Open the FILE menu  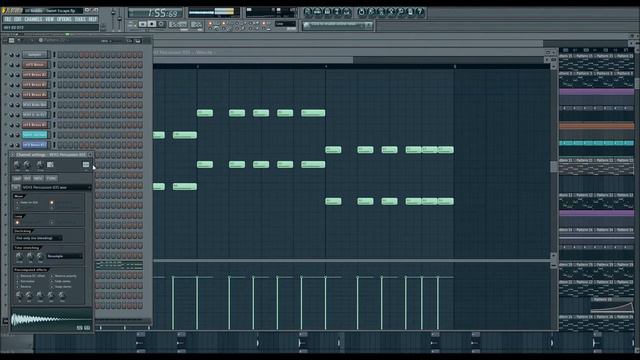[x=7, y=19]
